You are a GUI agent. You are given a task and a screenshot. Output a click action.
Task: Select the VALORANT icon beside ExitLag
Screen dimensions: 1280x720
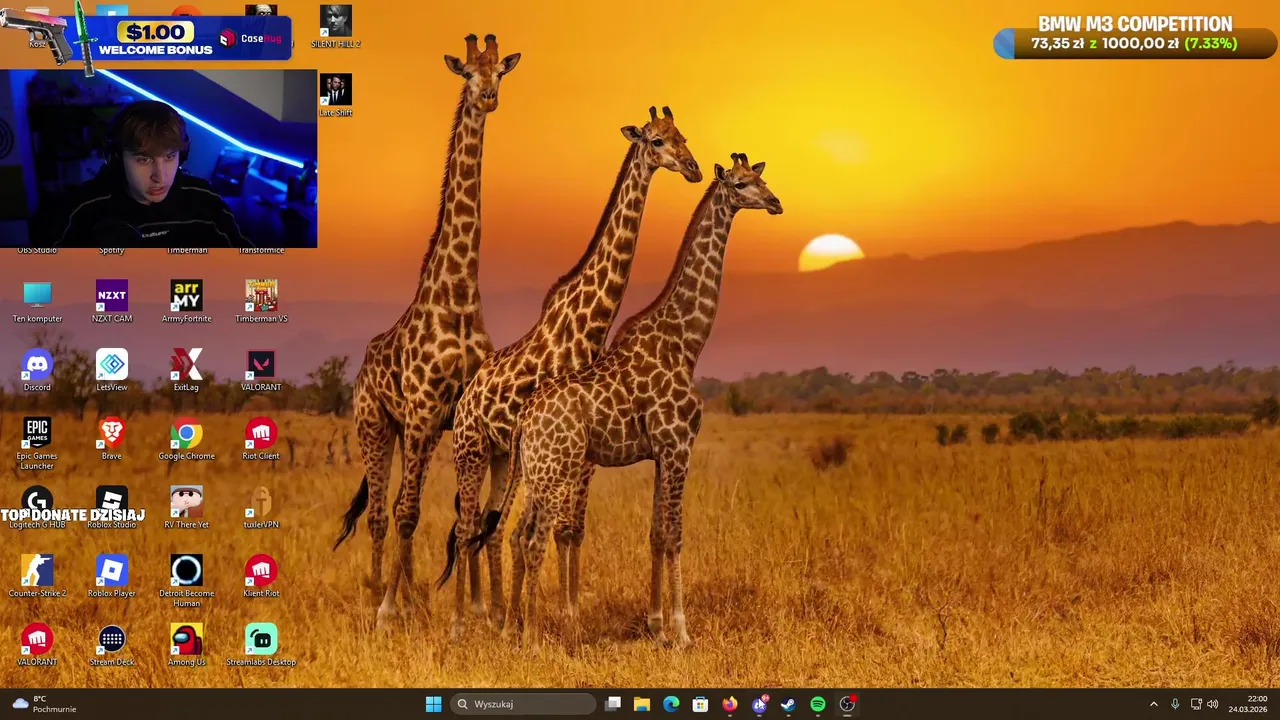[261, 371]
